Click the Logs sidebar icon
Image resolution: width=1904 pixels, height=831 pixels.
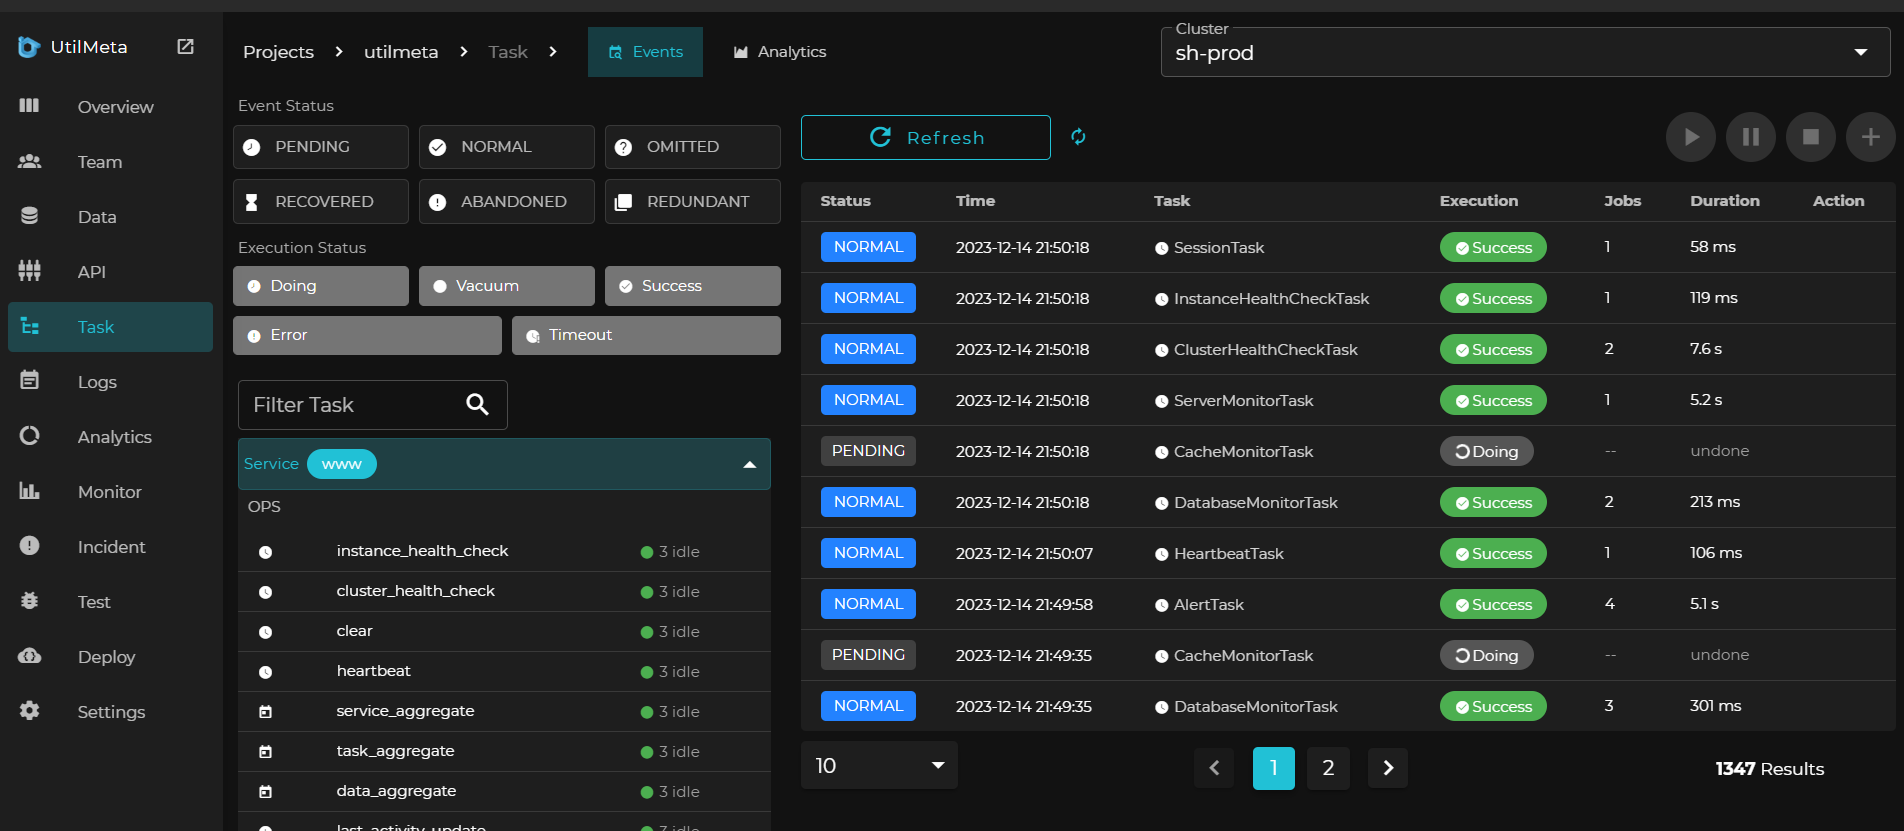[x=29, y=380]
